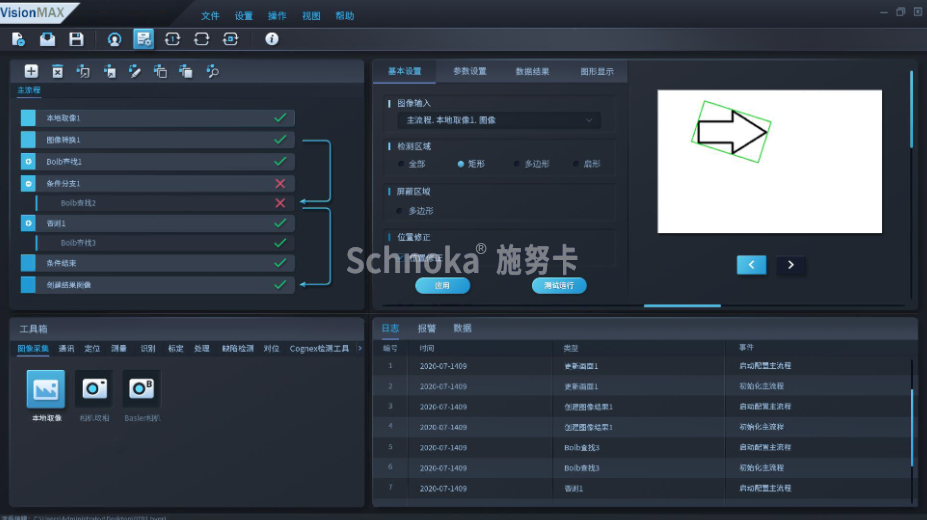Select the 扇形 detection region radio button
Viewport: 927px width, 520px height.
[x=575, y=164]
